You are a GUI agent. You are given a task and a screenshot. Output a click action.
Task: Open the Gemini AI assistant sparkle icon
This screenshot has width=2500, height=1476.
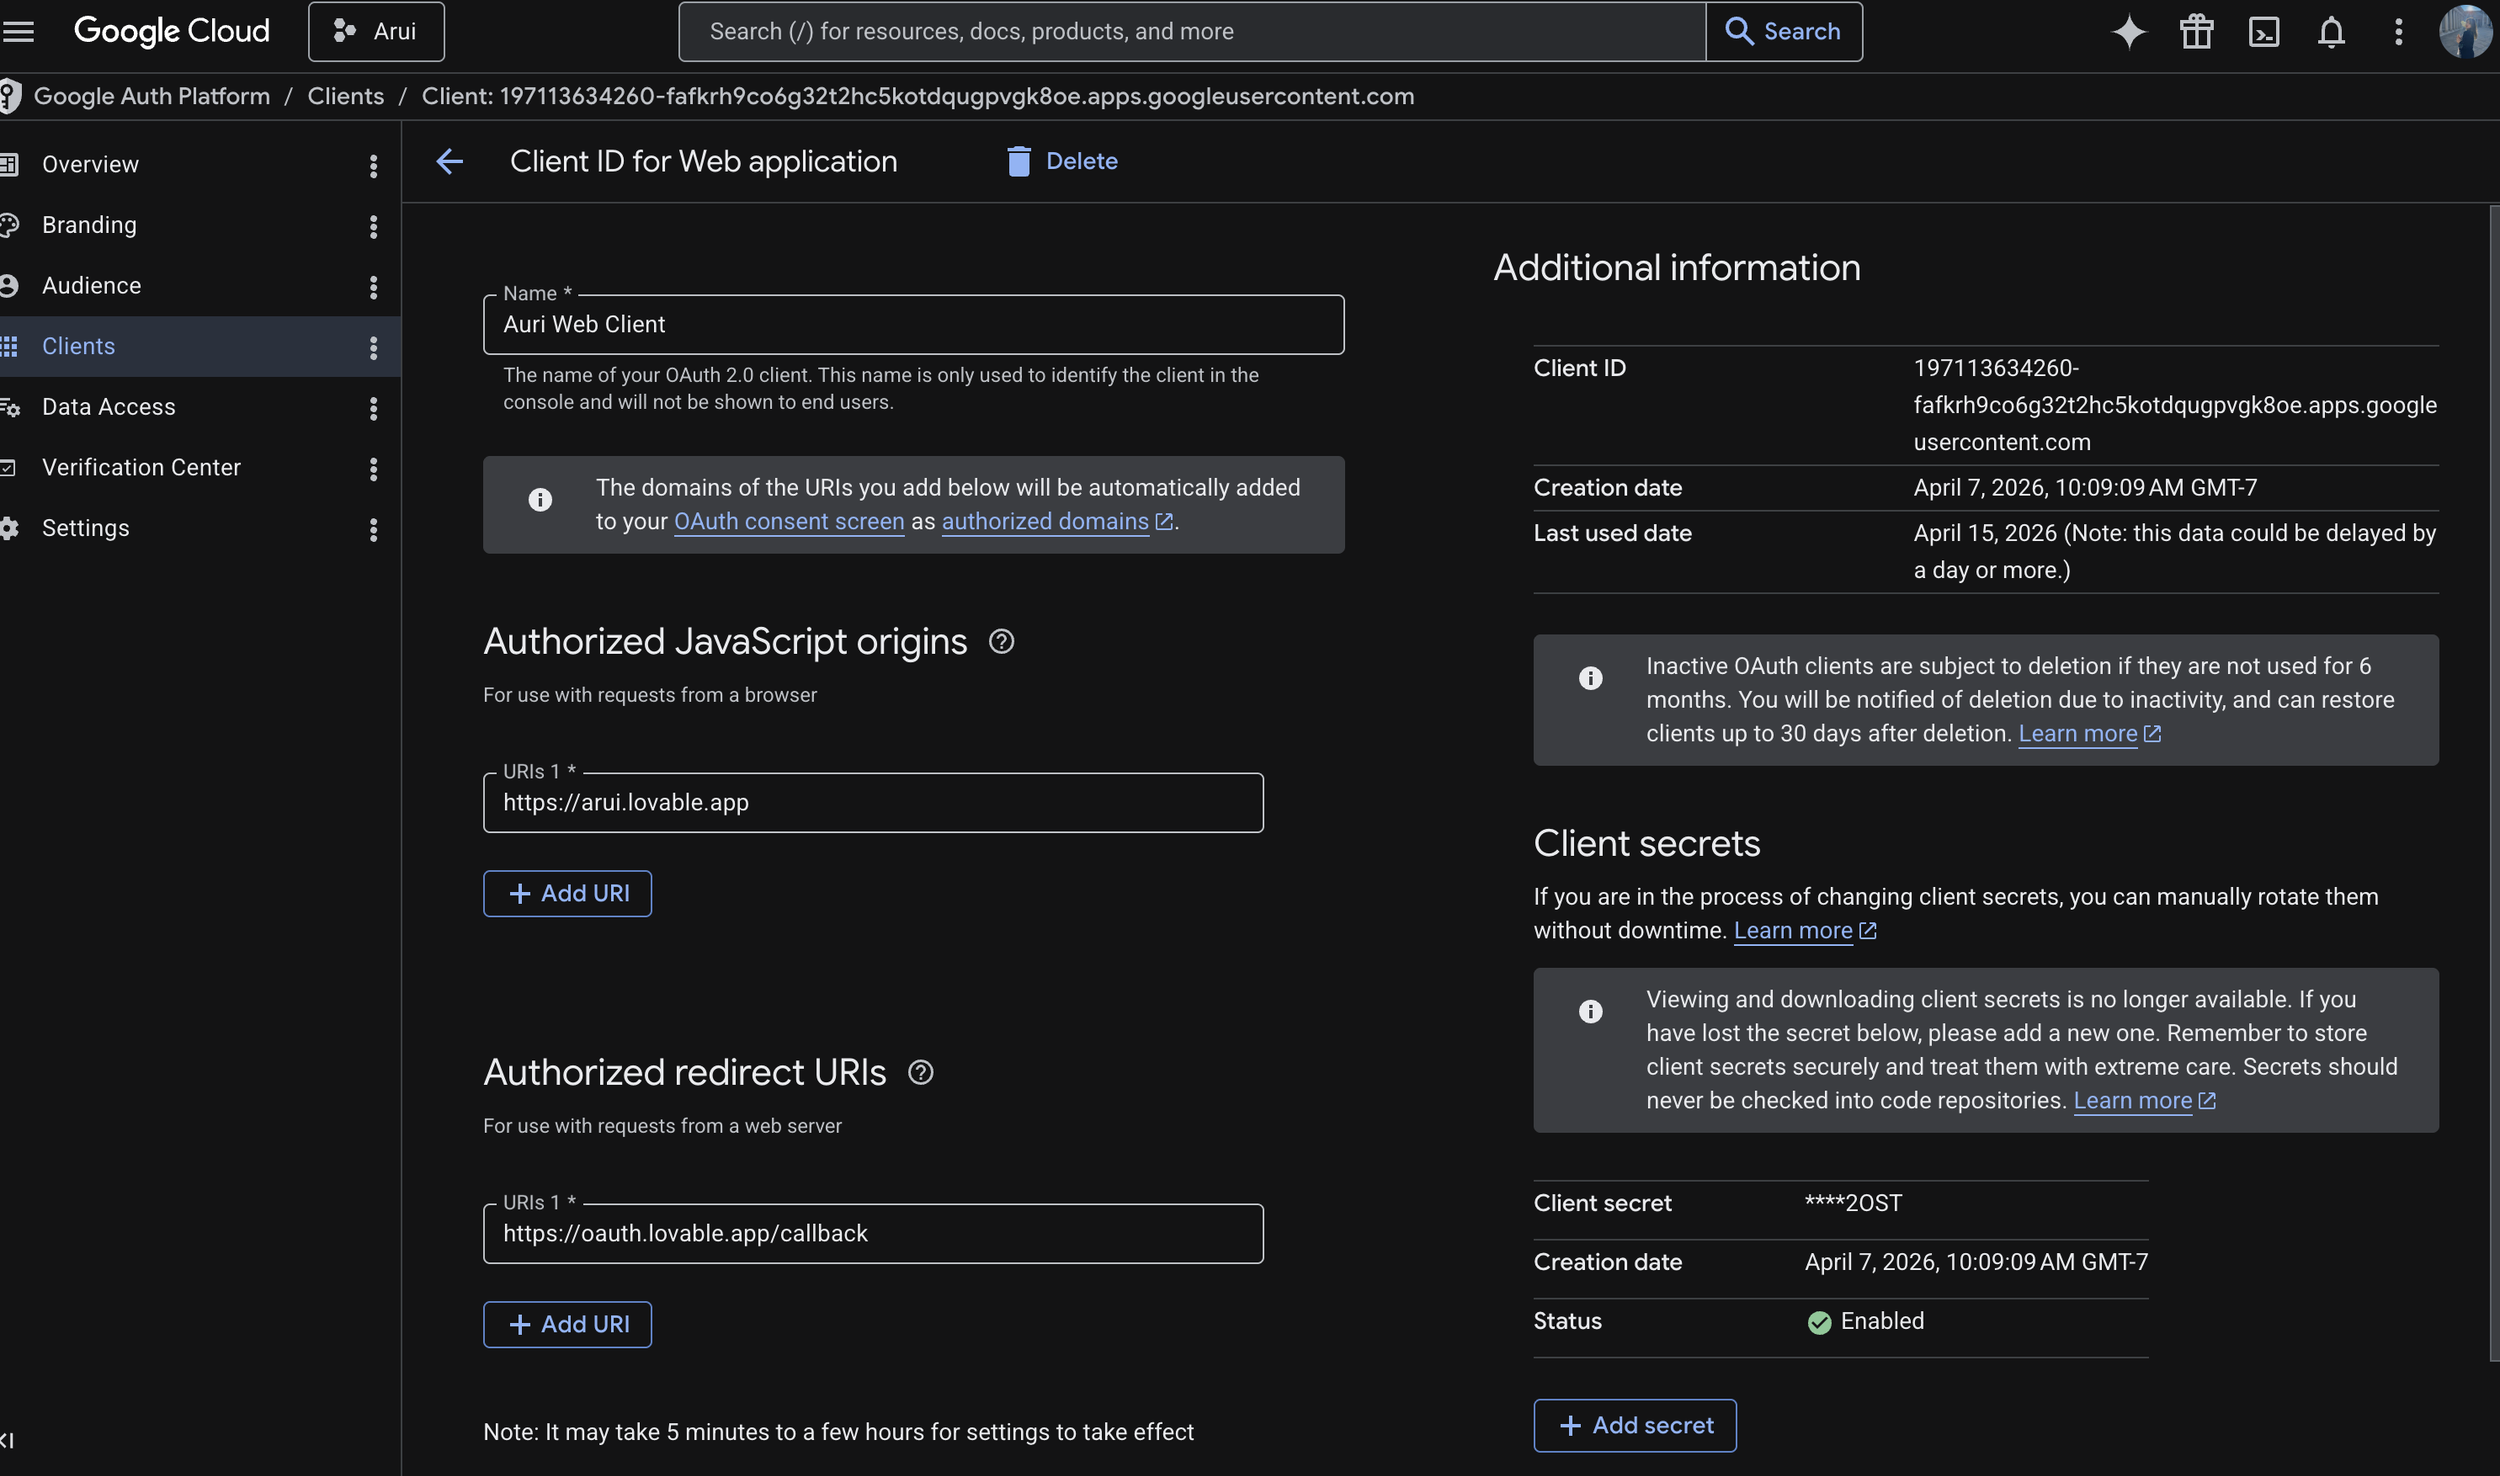[2129, 32]
